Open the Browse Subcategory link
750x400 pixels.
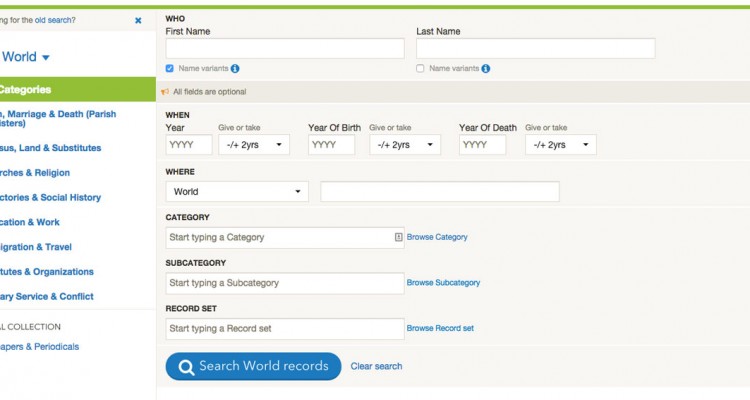click(x=443, y=283)
